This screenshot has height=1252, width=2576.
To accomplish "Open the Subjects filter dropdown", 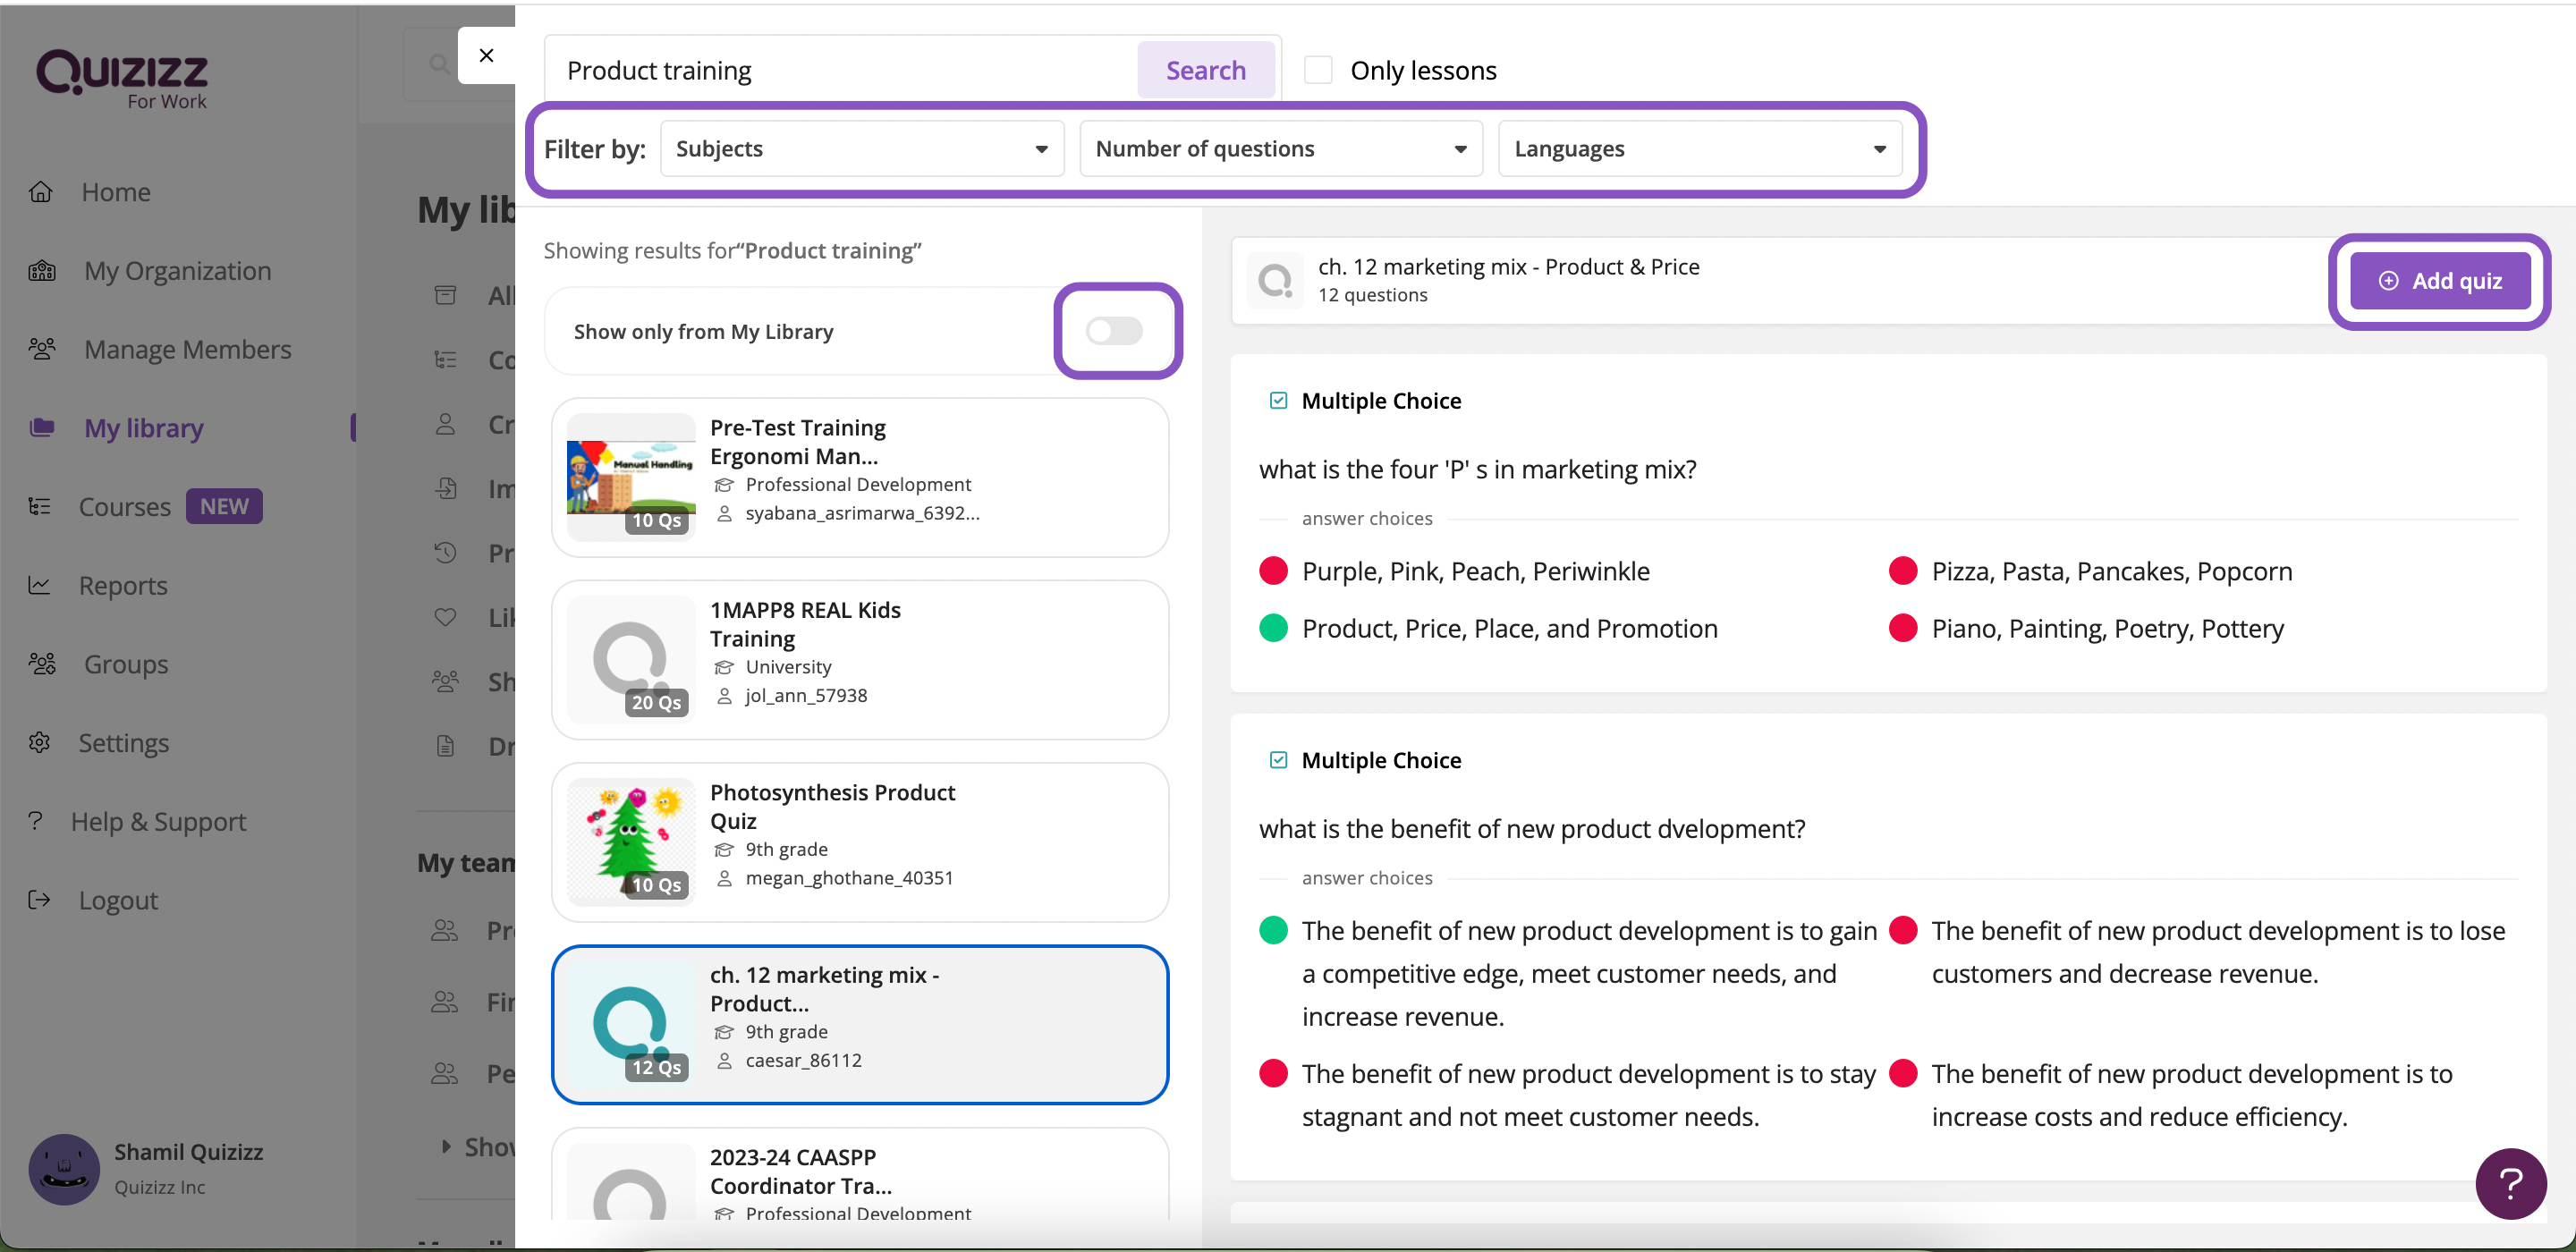I will (861, 149).
